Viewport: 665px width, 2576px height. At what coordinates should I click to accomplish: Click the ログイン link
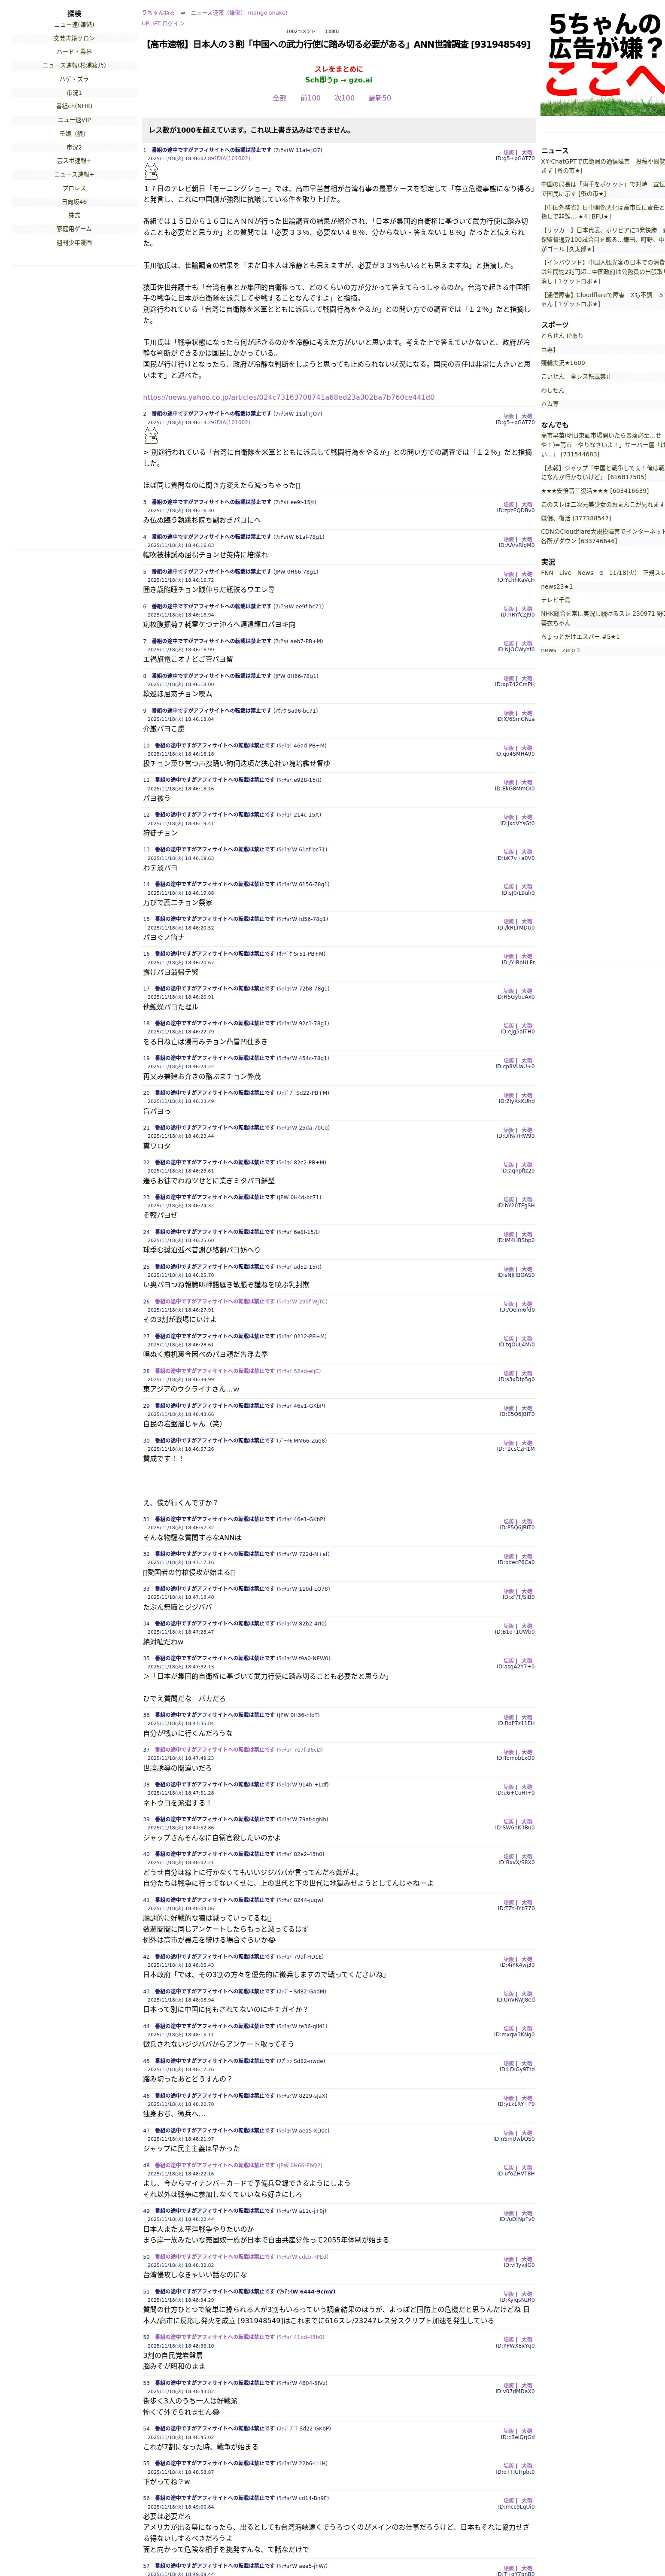(174, 23)
